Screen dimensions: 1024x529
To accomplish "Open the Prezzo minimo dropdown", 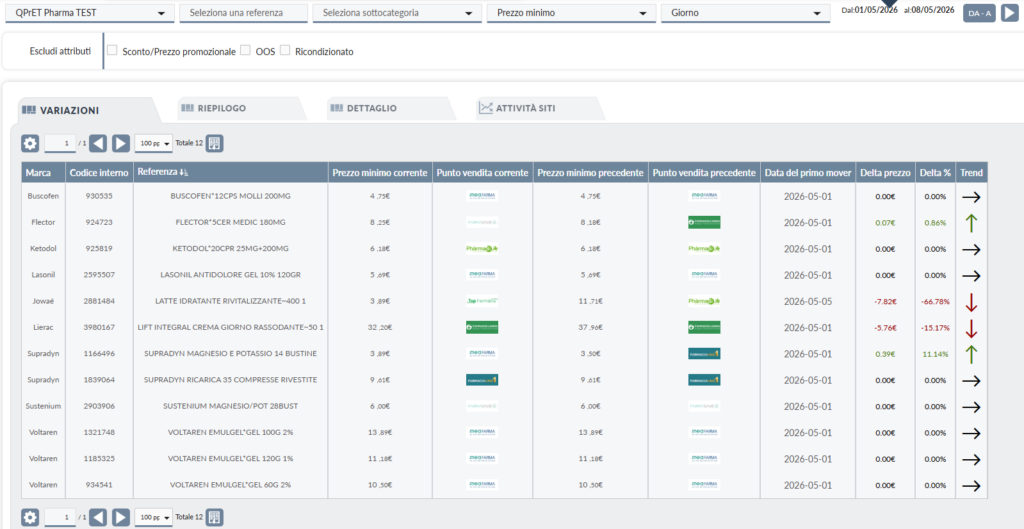I will pyautogui.click(x=571, y=13).
